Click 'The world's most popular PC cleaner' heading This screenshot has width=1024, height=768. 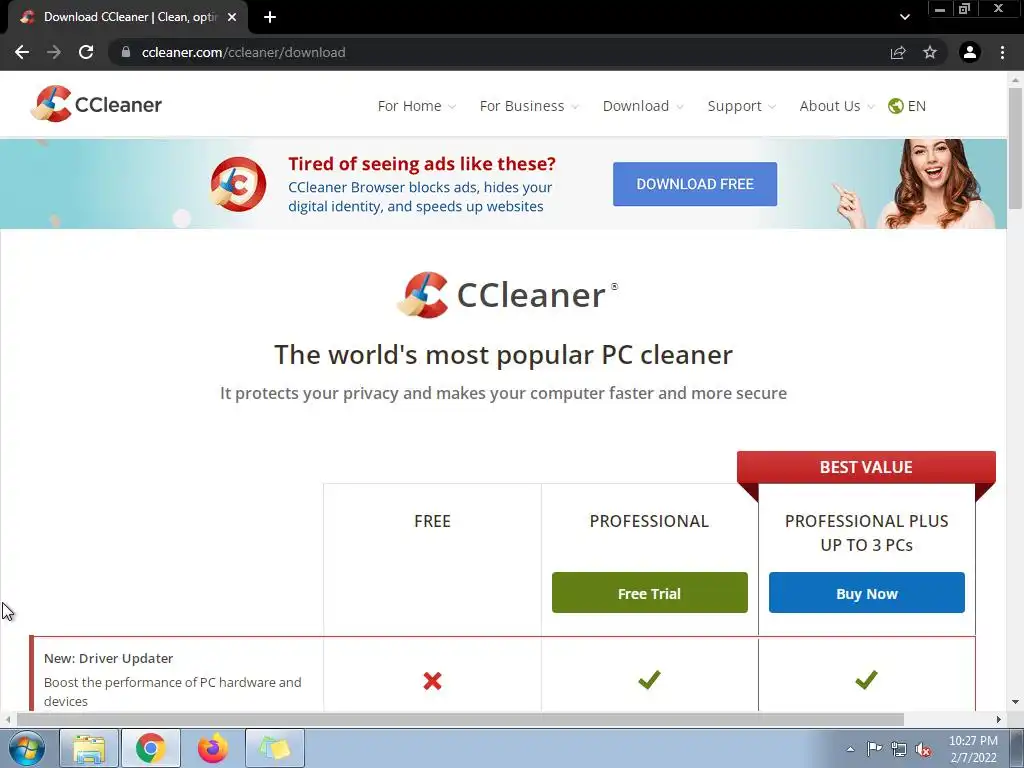coord(503,355)
